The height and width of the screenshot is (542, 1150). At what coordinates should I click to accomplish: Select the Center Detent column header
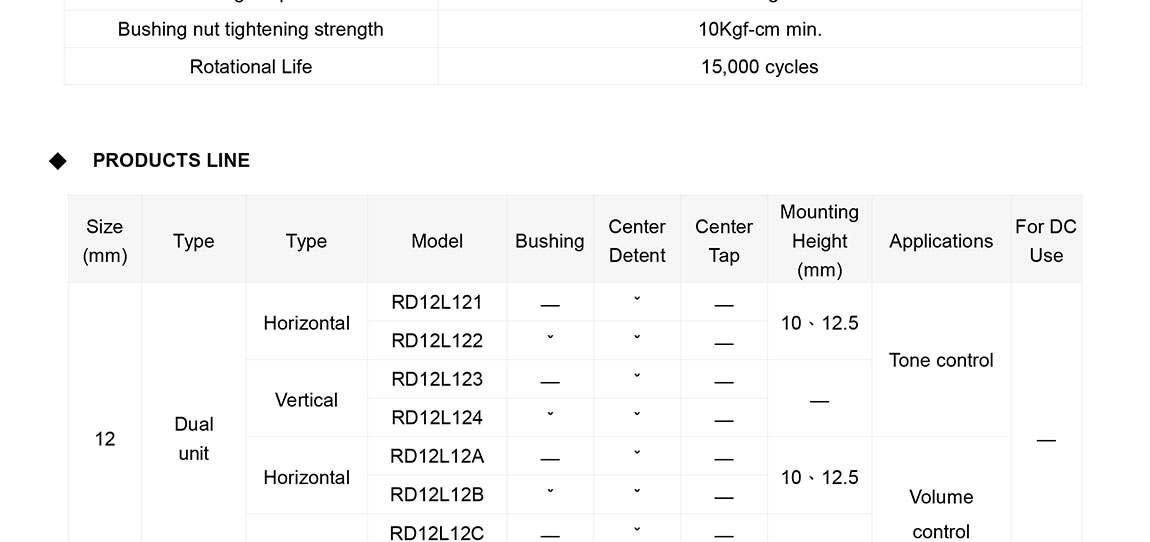click(x=637, y=241)
